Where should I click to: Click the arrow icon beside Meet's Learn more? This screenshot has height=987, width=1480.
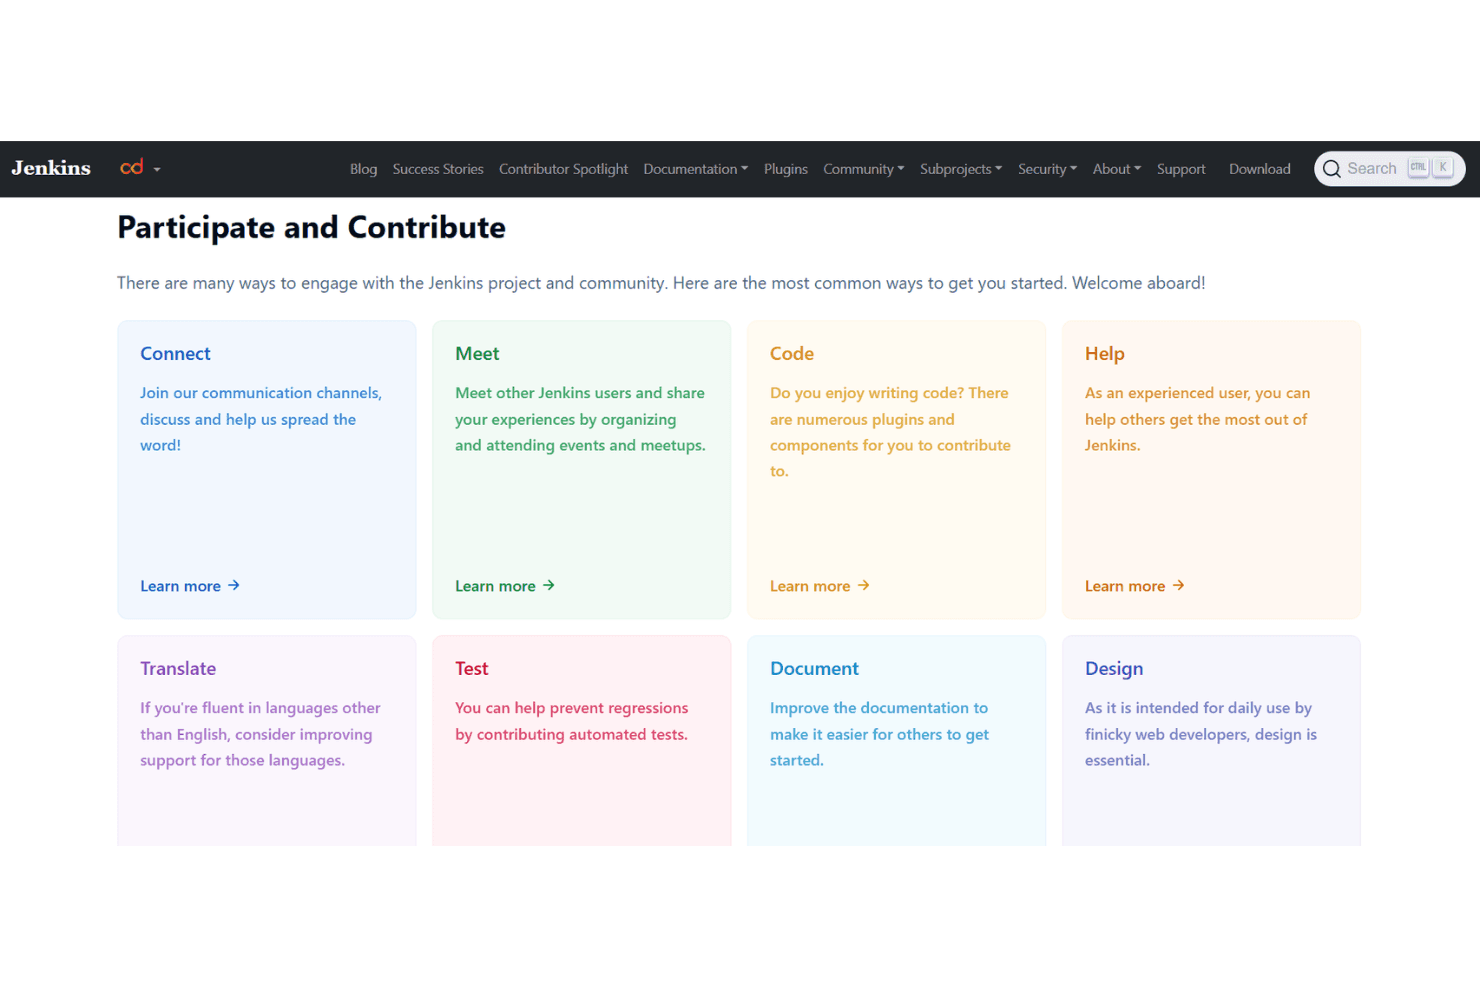549,586
